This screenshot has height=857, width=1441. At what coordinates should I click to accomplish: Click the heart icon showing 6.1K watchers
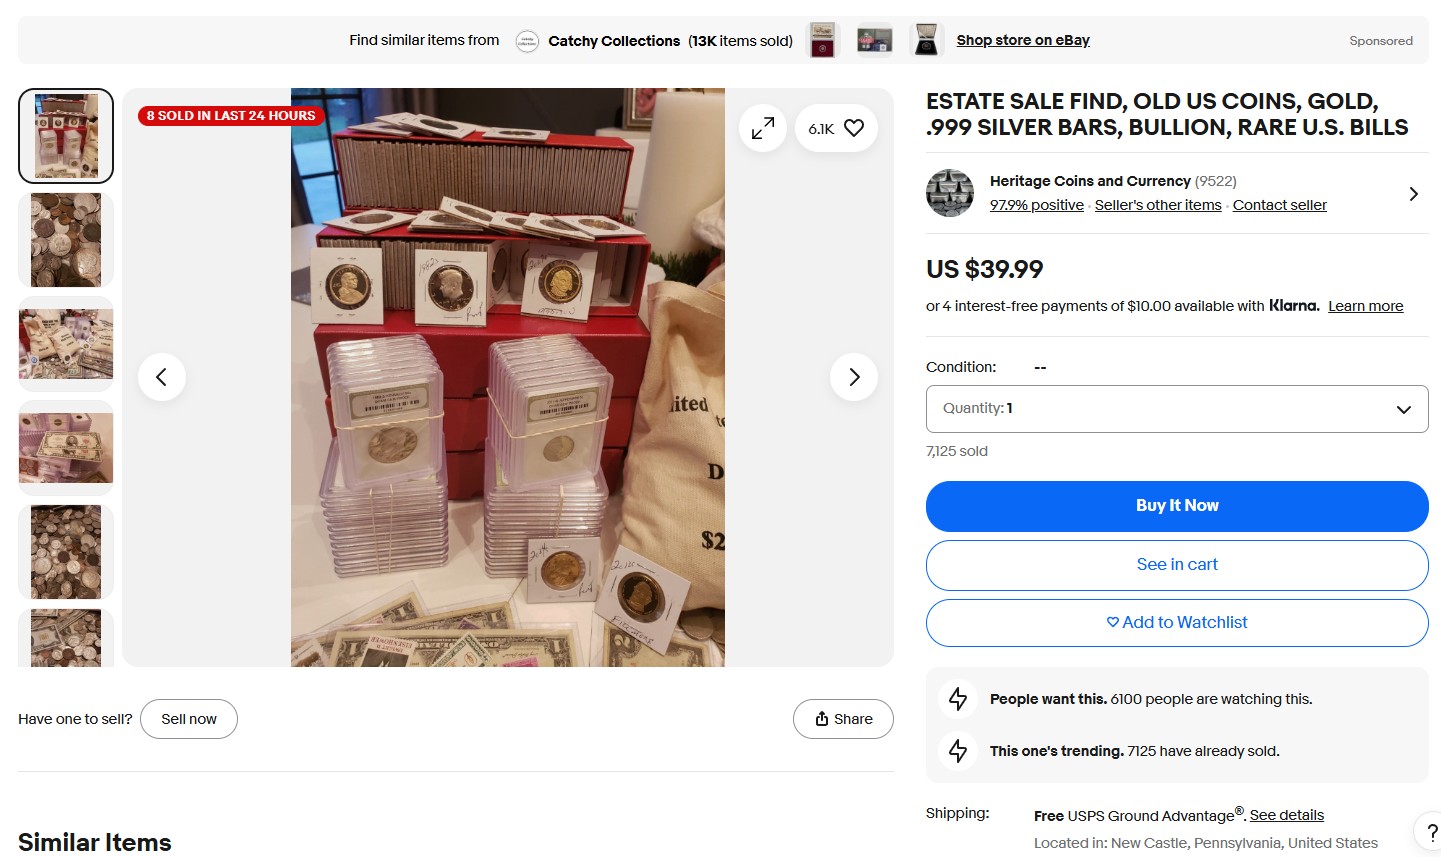point(836,128)
